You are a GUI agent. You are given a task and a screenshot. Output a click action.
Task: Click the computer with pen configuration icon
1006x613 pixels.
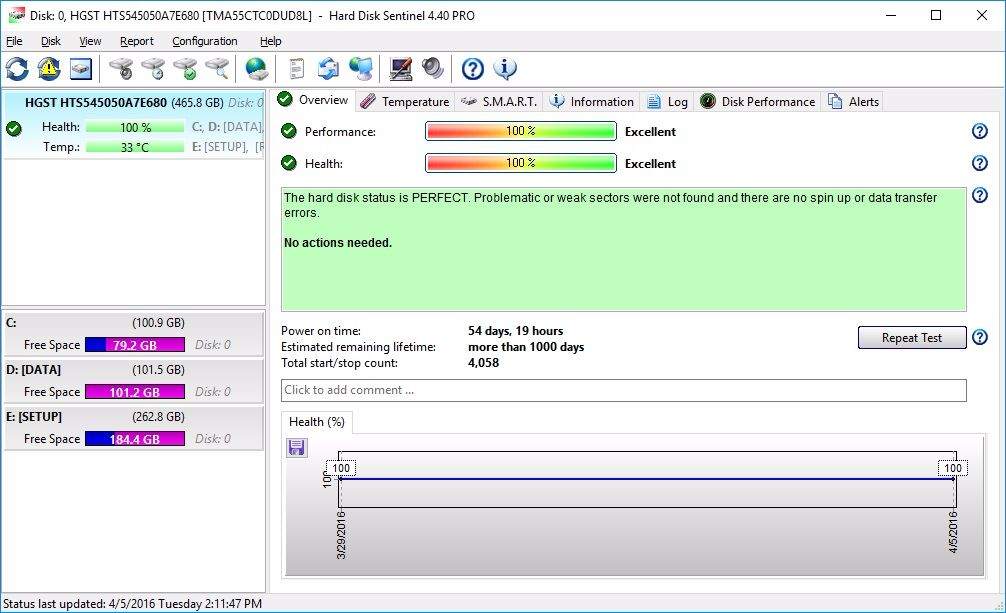[401, 69]
